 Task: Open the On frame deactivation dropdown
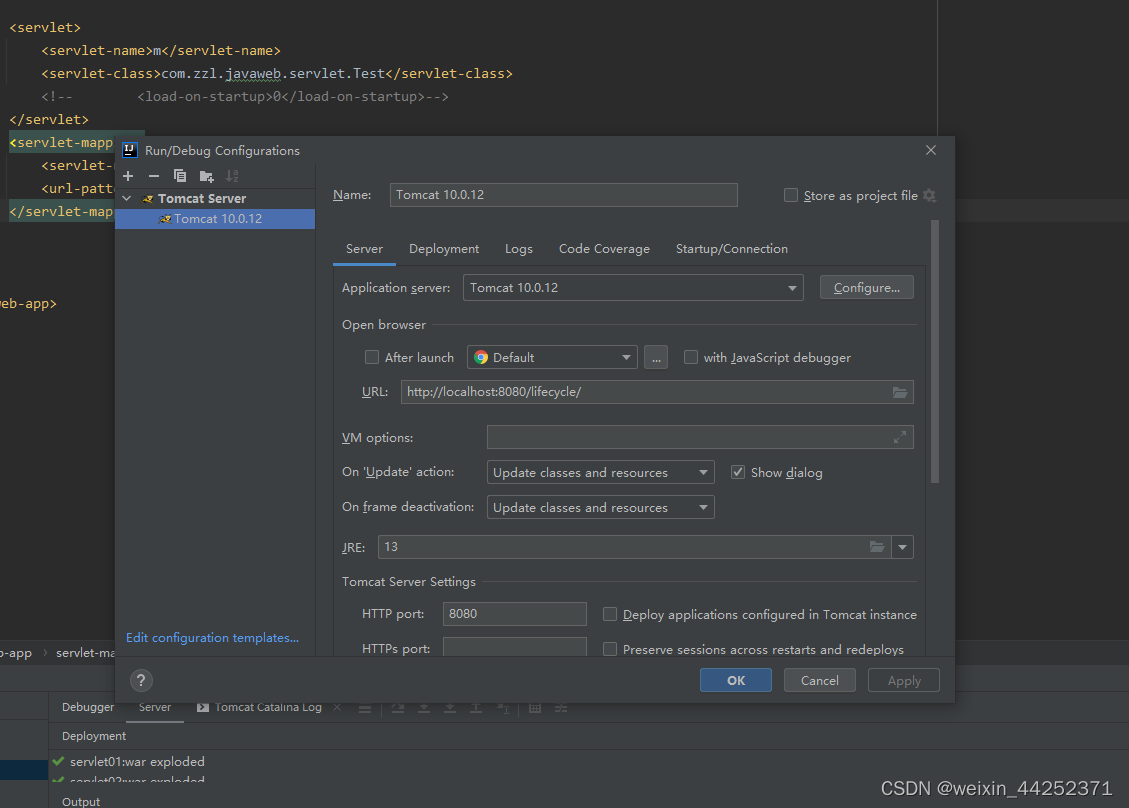click(601, 507)
